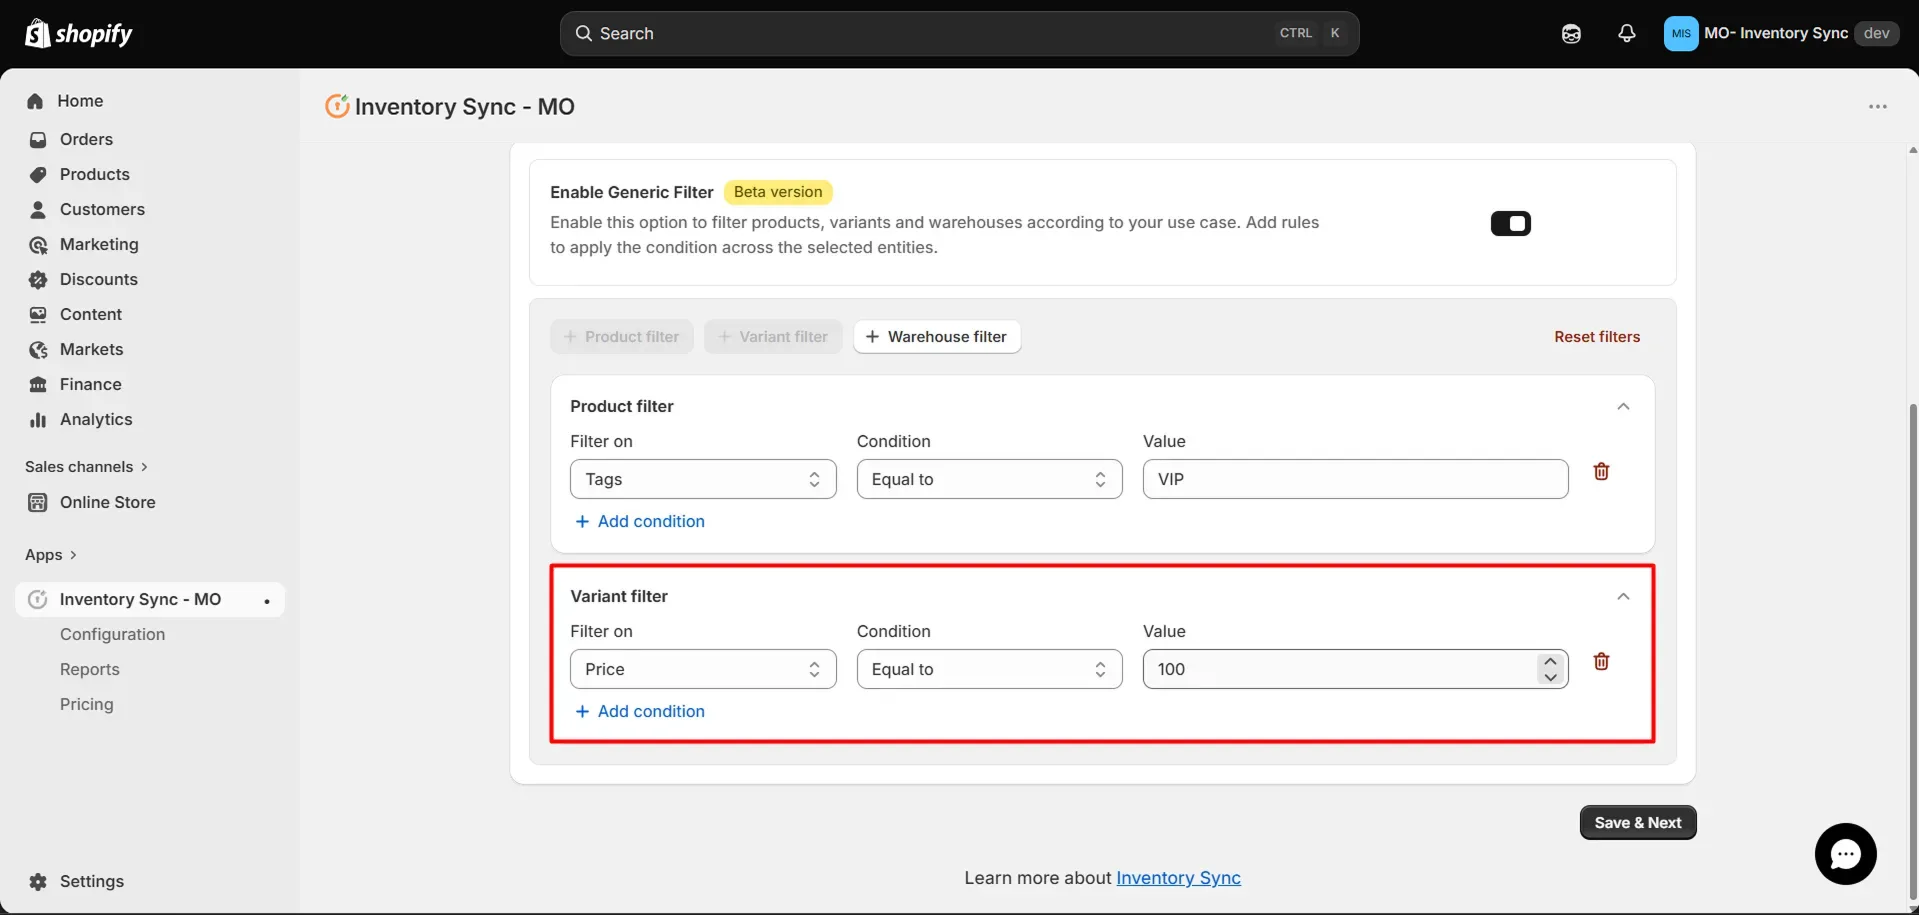Click the Search bar
This screenshot has width=1919, height=915.
959,33
